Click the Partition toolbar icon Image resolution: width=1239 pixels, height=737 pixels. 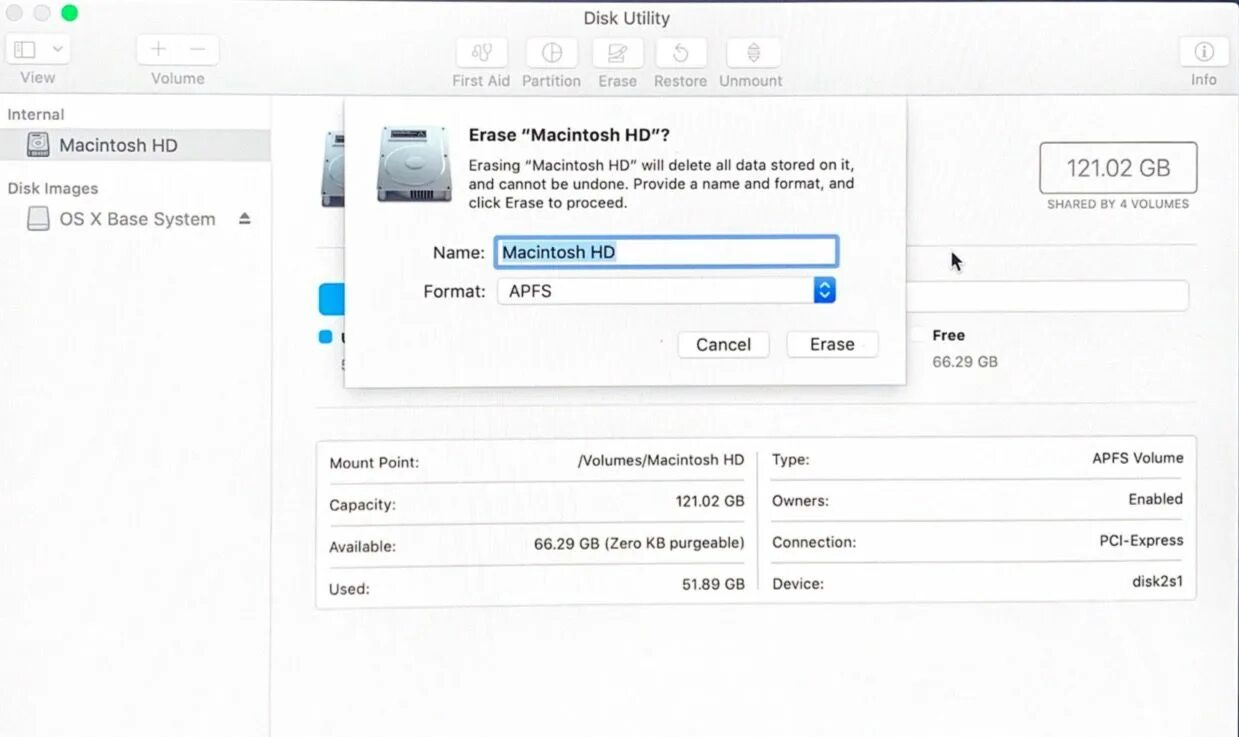pos(551,52)
